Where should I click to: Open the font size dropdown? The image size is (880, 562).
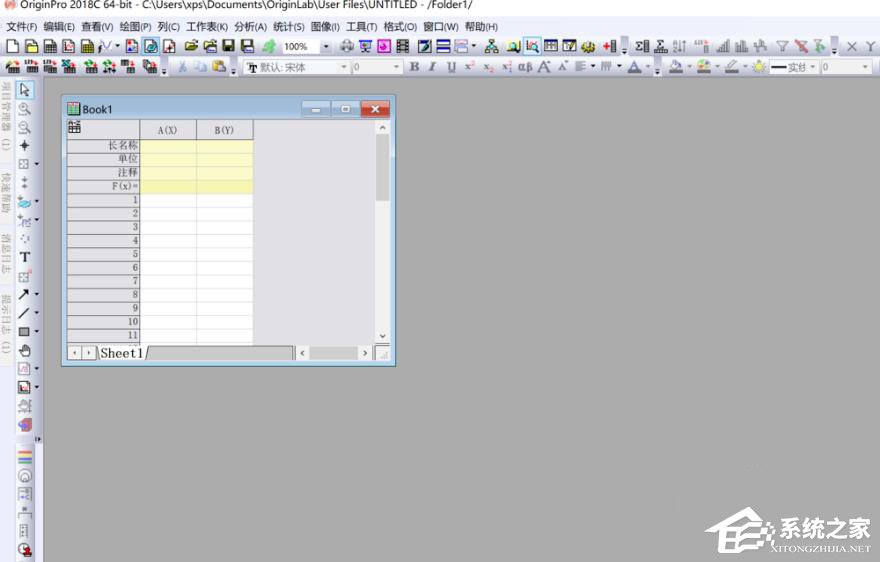click(396, 67)
